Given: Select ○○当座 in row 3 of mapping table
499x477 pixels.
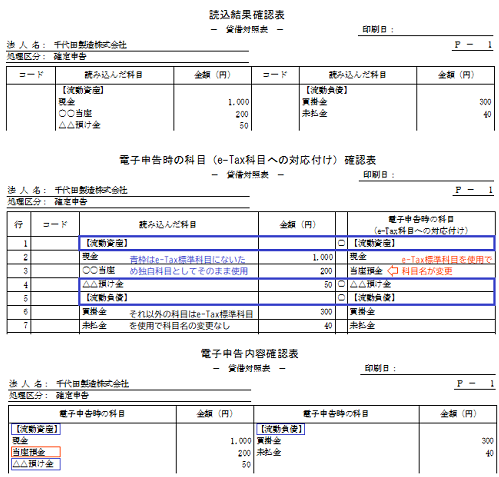Looking at the screenshot, I should (x=99, y=270).
